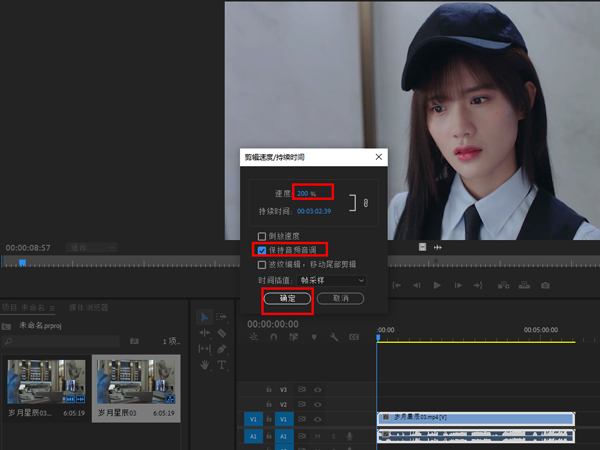Click the 取消 button
Image resolution: width=600 pixels, height=450 pixels.
340,298
